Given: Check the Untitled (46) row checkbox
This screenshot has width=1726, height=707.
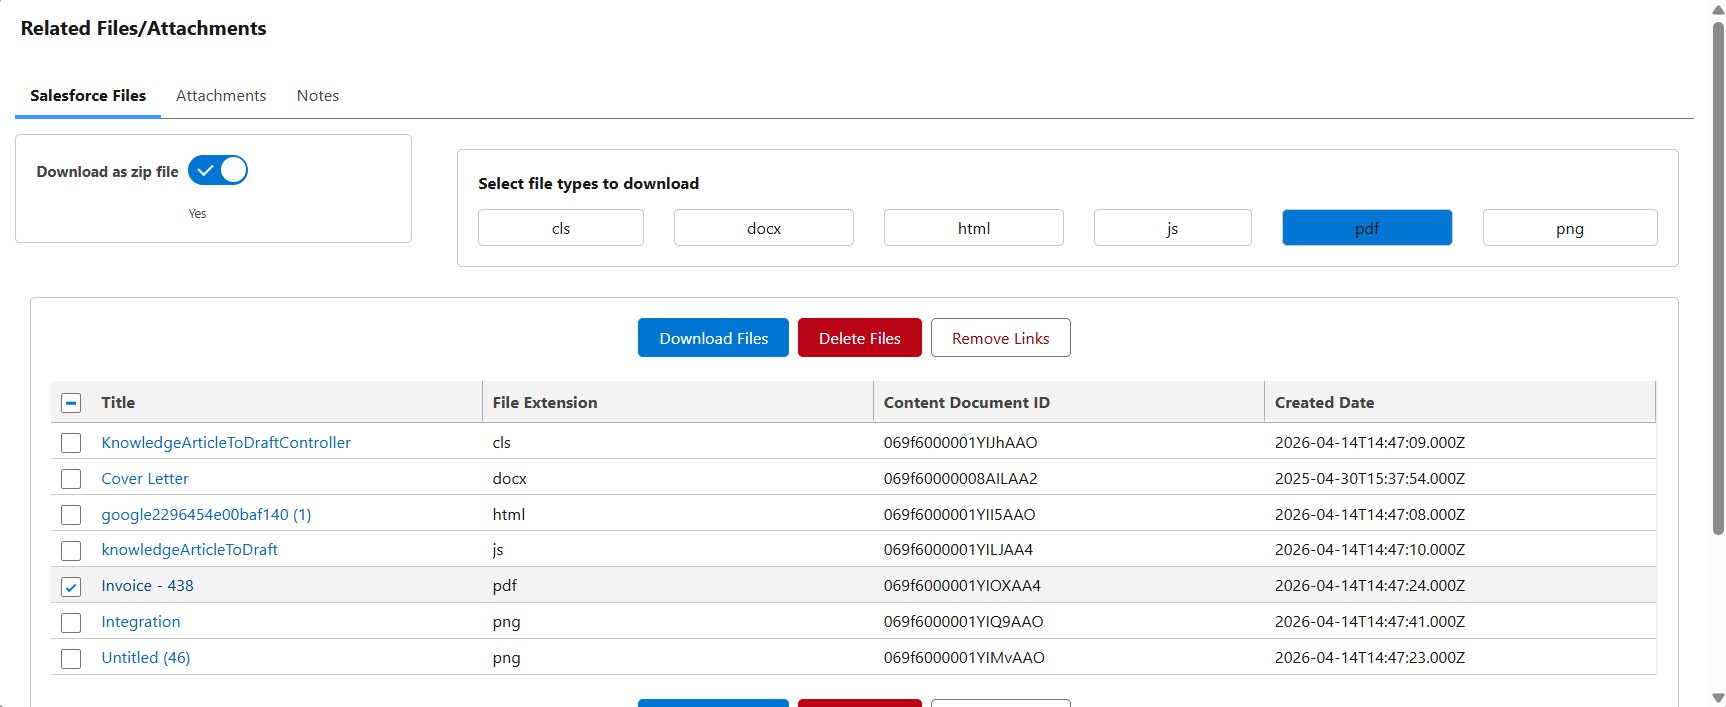Looking at the screenshot, I should click(71, 659).
